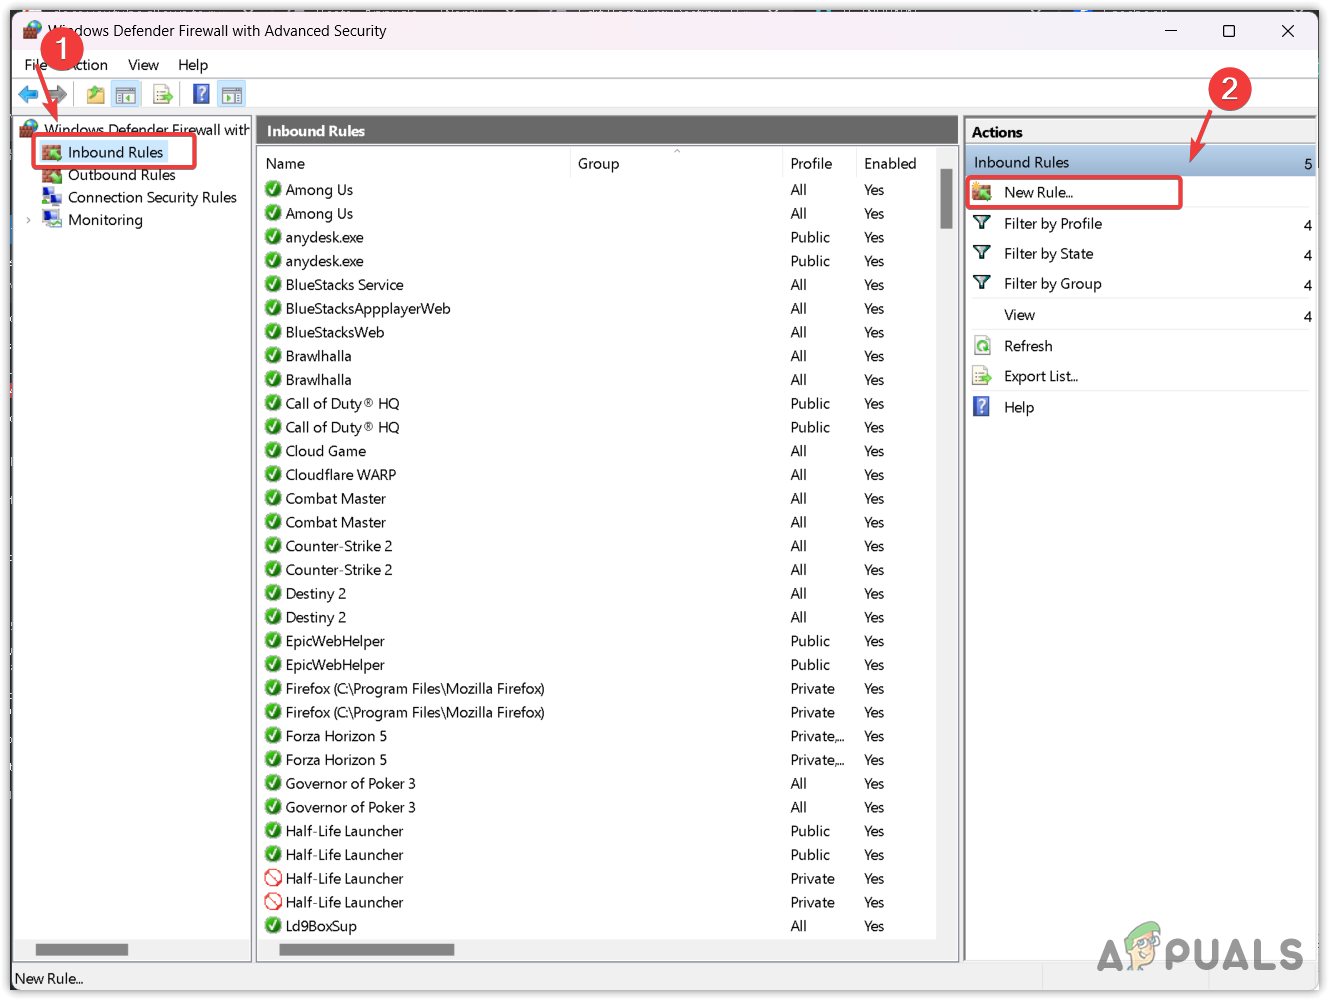Click the funnel icon for Filter by State
This screenshot has height=1000, width=1329.
coord(982,253)
